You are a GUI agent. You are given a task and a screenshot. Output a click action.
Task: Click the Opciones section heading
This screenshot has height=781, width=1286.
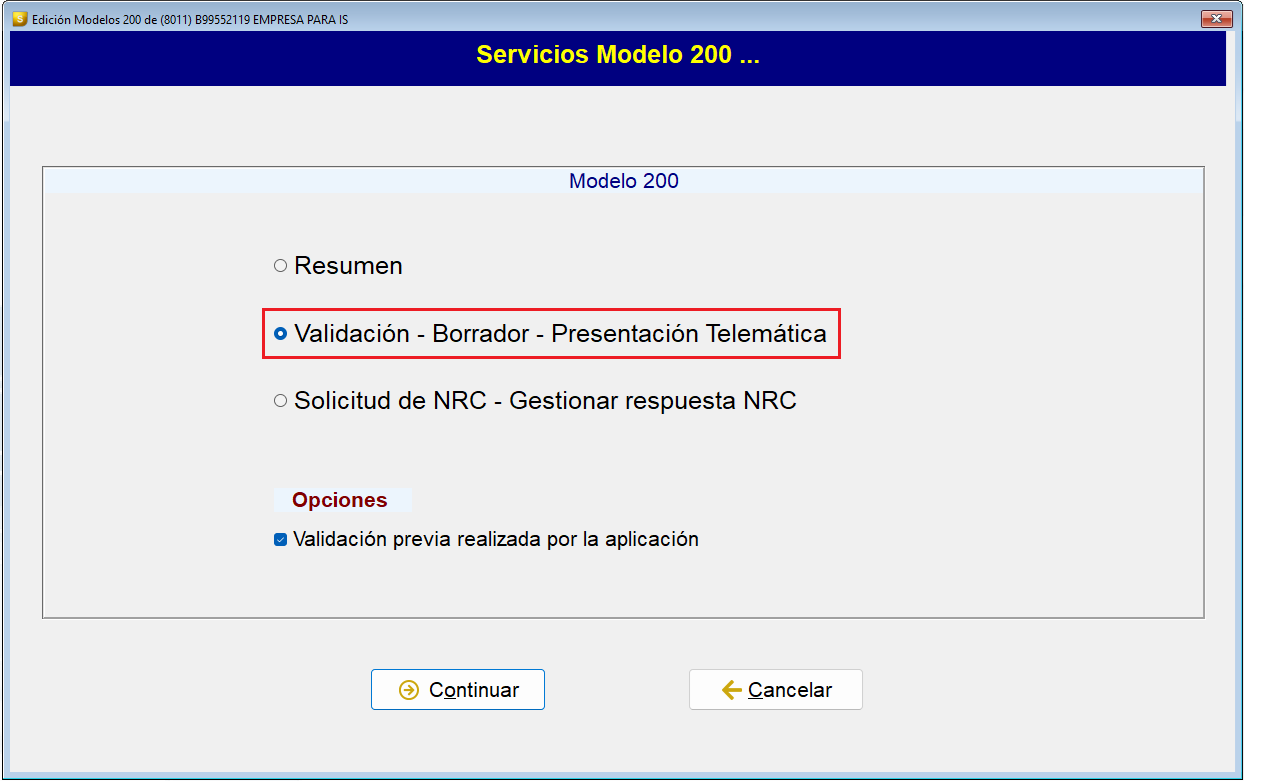(339, 500)
